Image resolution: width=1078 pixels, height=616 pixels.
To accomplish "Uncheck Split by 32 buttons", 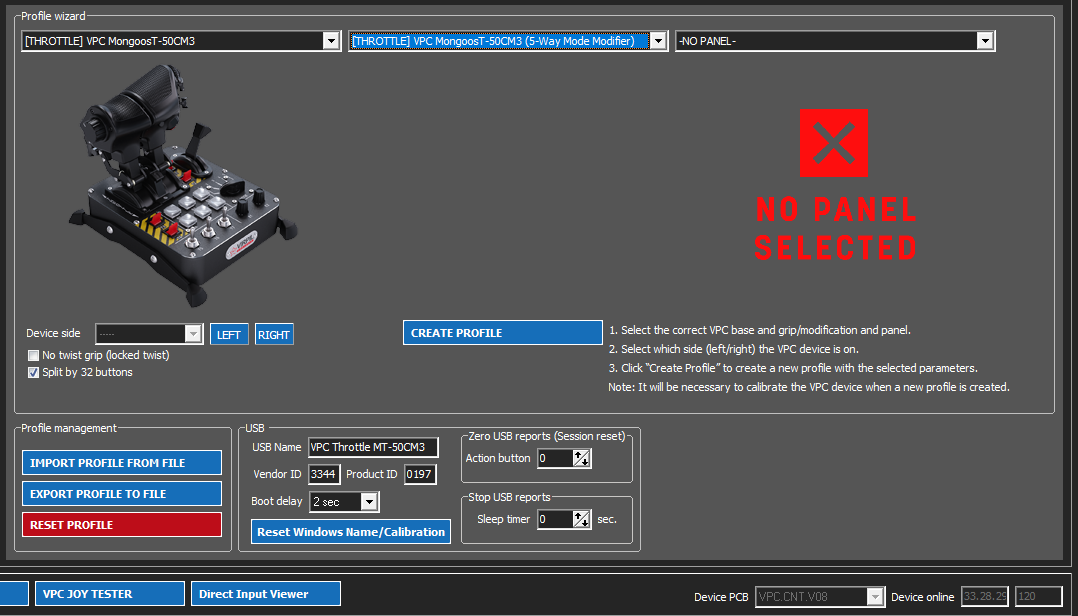I will 33,373.
